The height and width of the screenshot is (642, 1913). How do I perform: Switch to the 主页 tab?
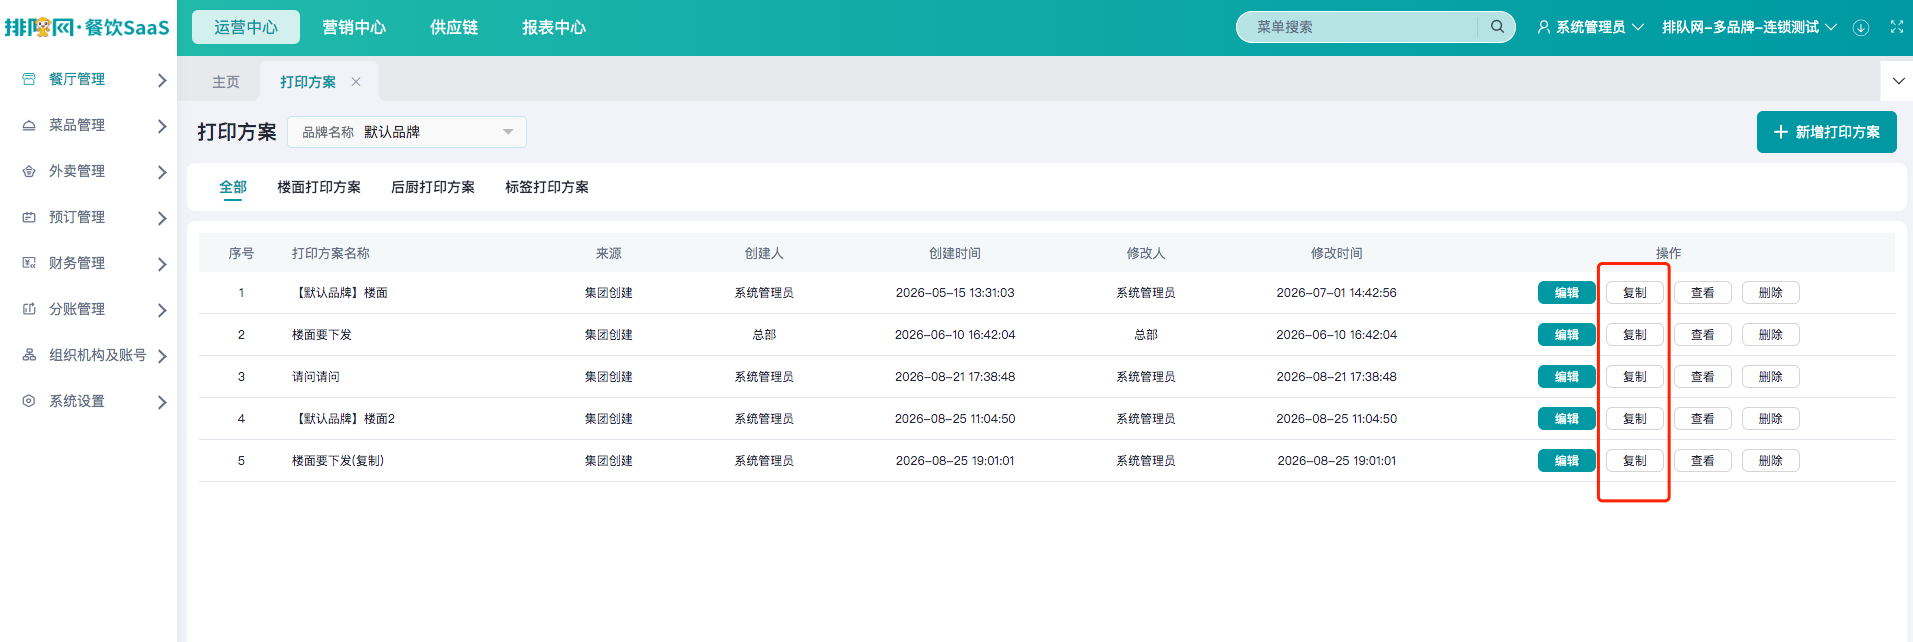point(226,82)
